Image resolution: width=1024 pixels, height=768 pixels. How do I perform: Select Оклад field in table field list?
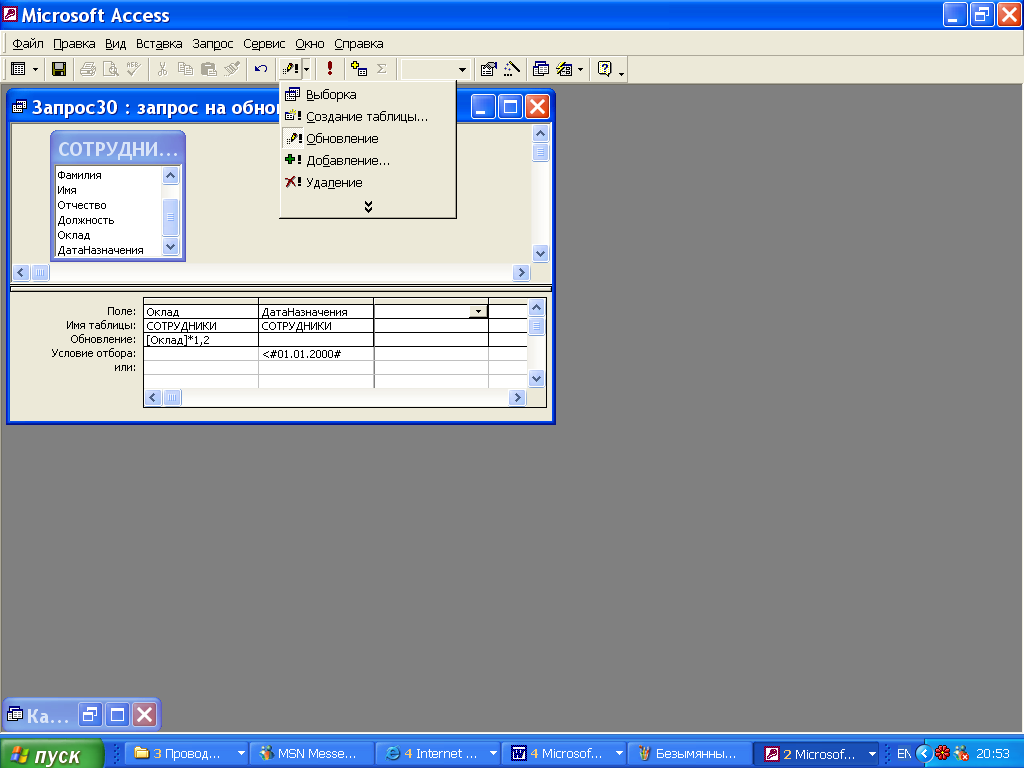(74, 235)
